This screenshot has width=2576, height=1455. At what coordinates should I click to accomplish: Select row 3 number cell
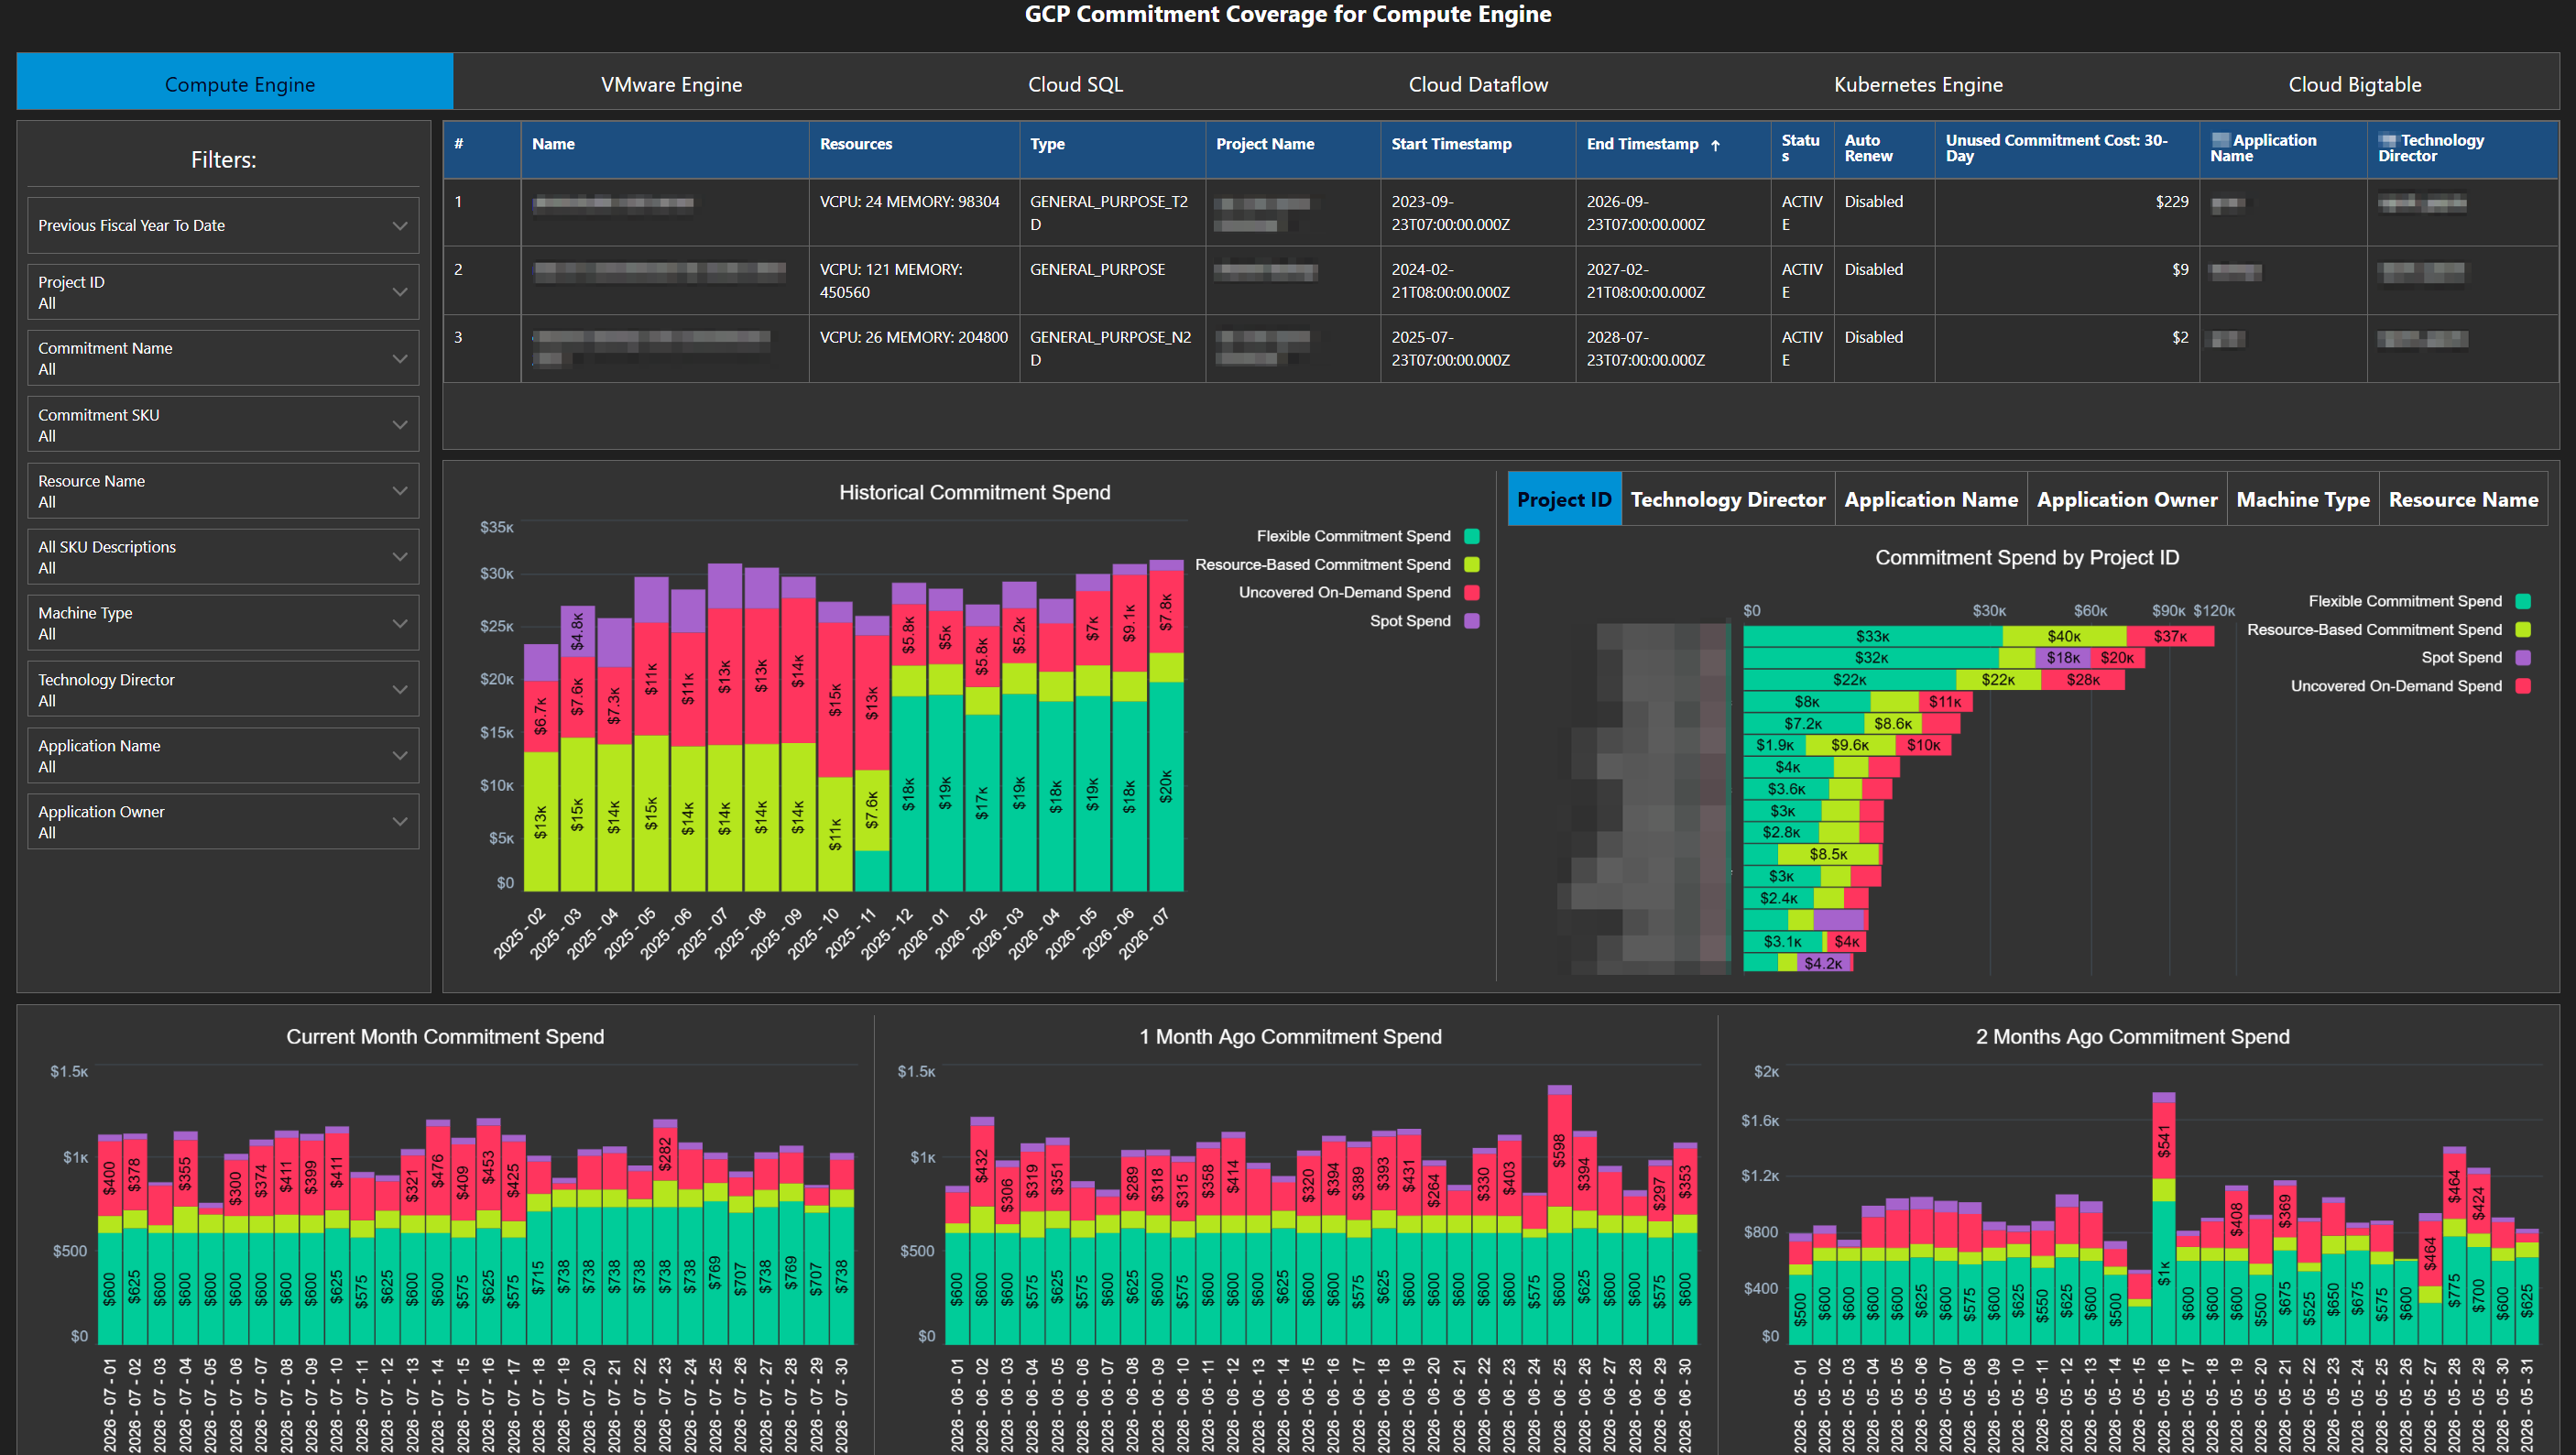tap(482, 349)
